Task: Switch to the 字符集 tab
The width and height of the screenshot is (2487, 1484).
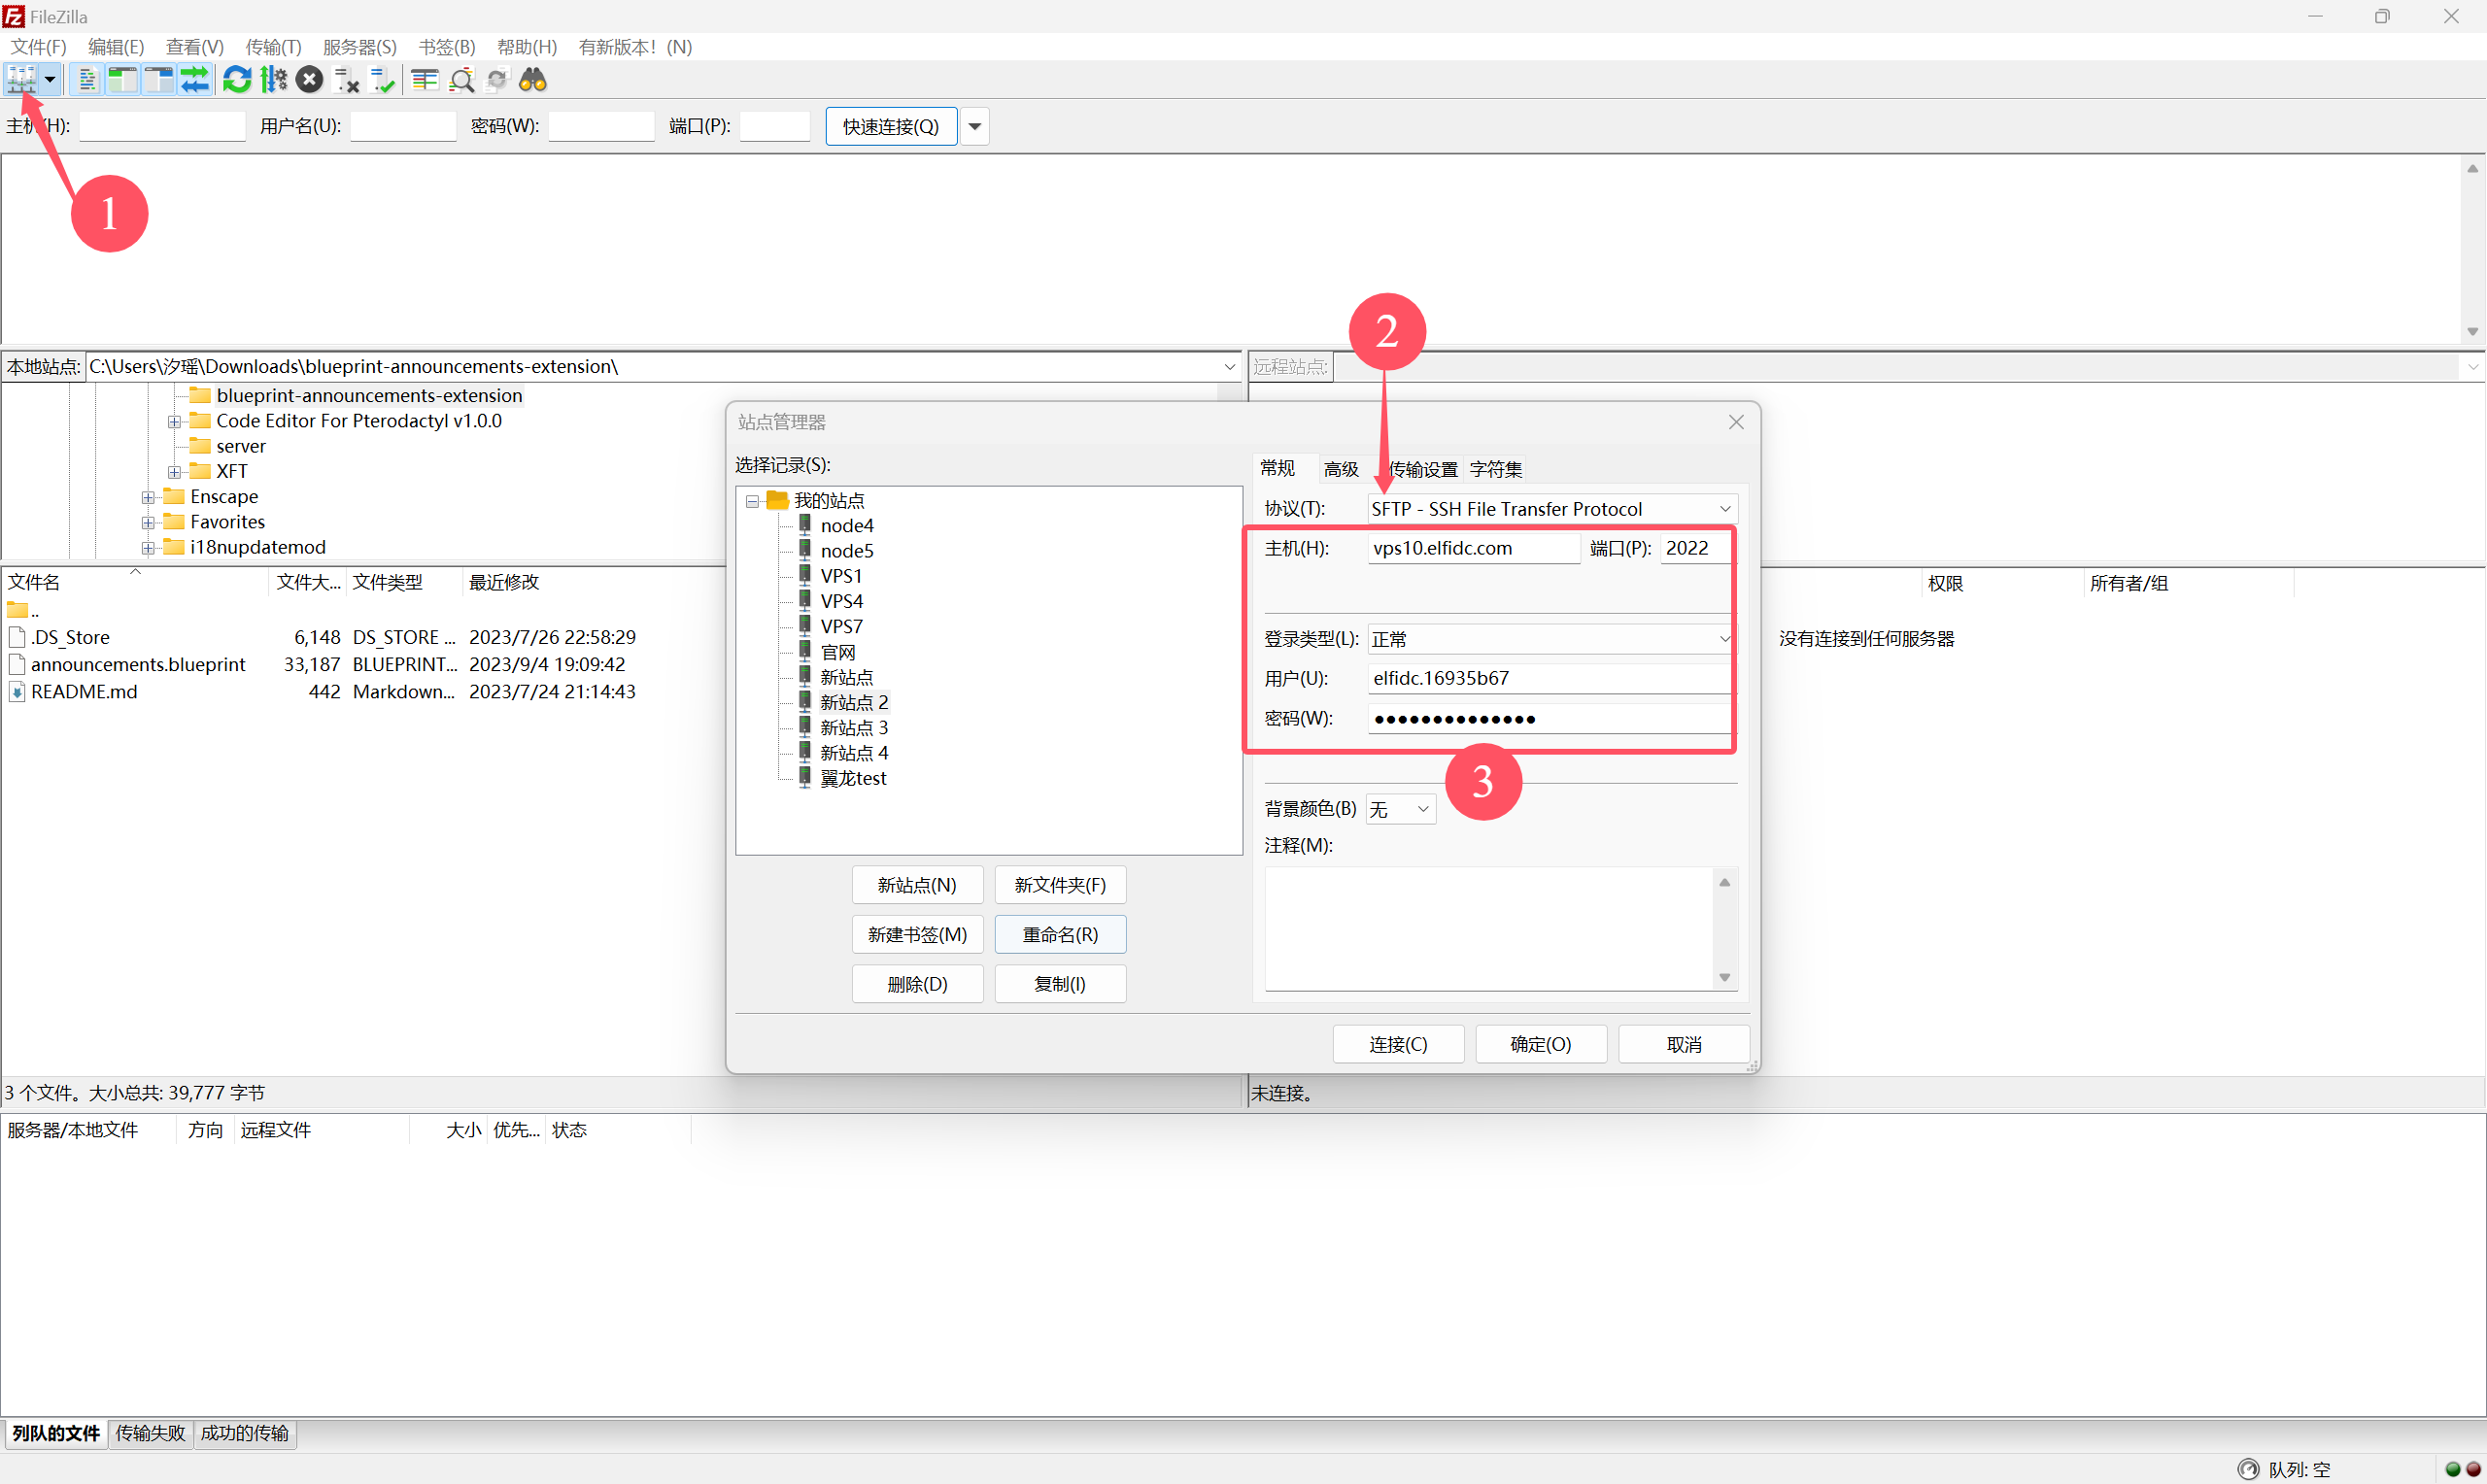Action: (1495, 469)
